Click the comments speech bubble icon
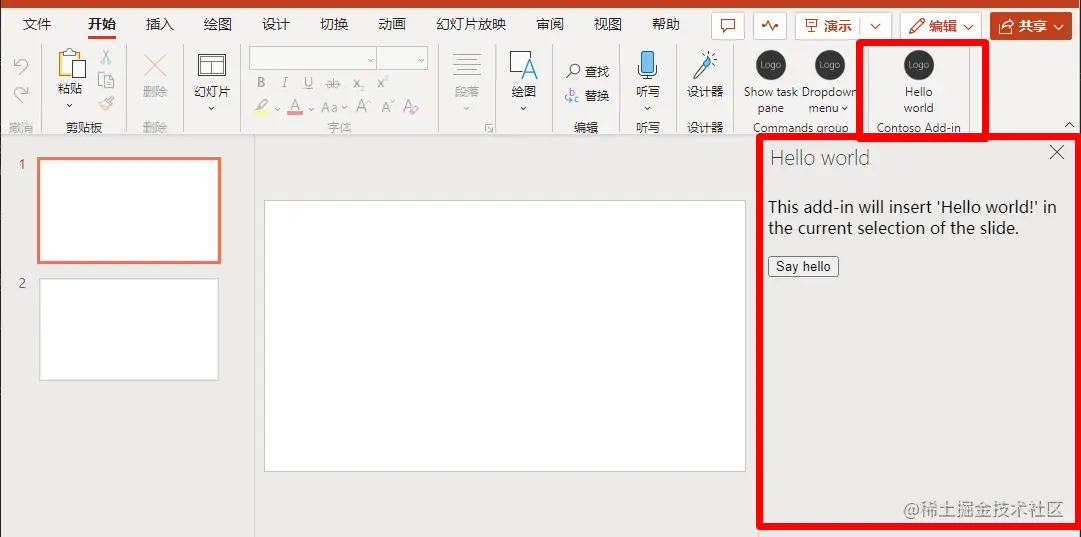Image resolution: width=1081 pixels, height=537 pixels. [728, 26]
